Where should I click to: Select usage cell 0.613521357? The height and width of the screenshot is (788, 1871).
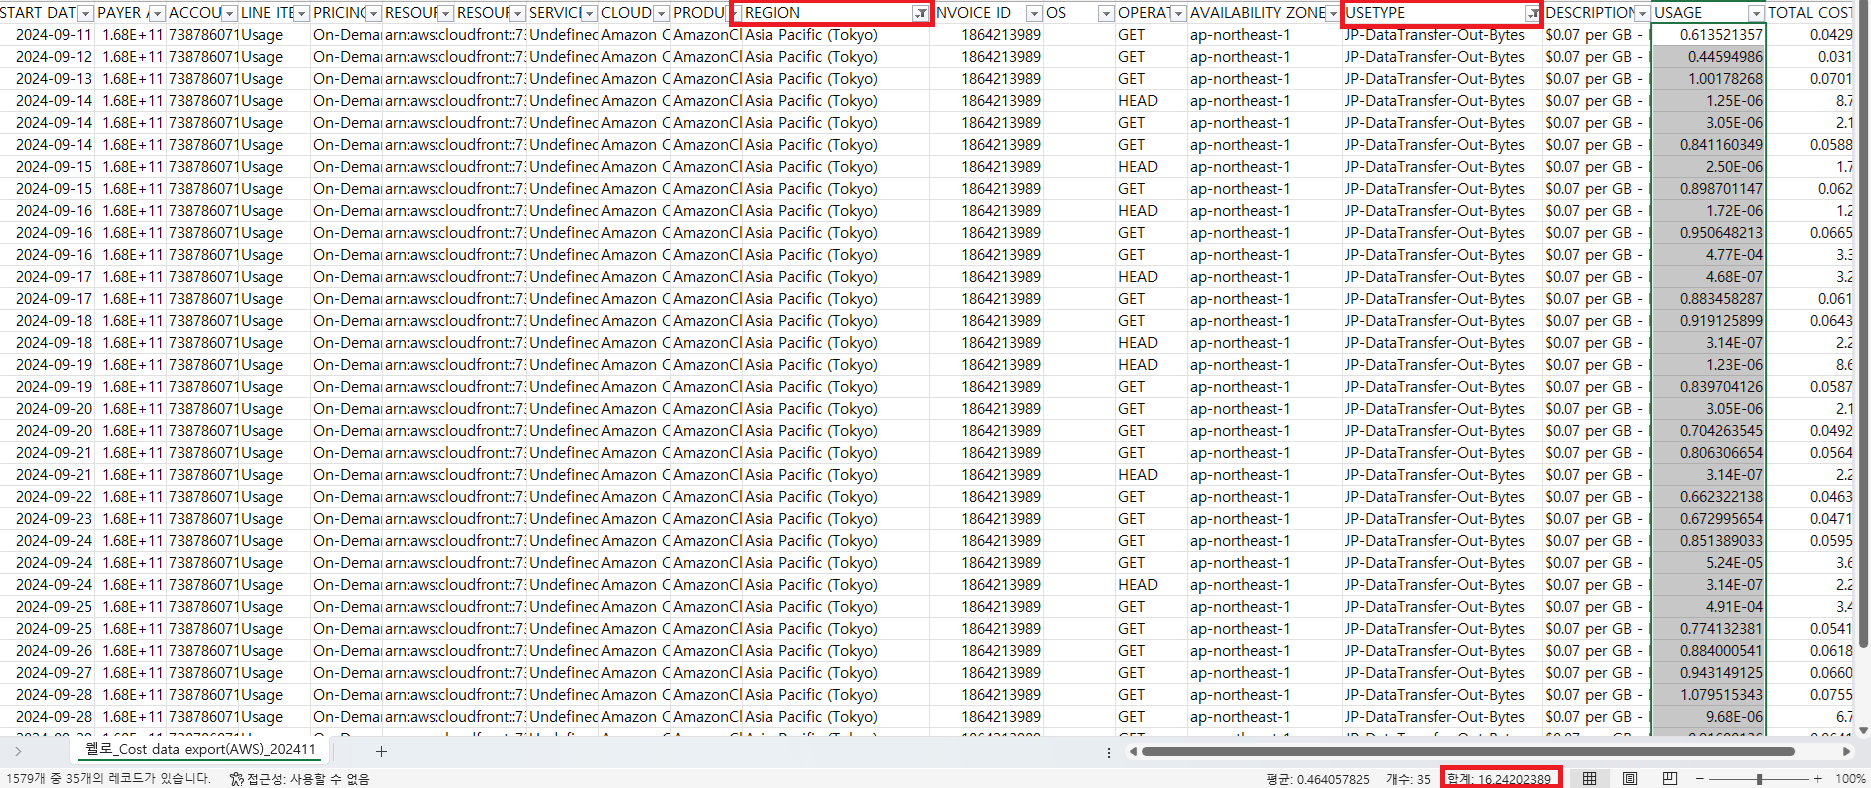(1709, 35)
